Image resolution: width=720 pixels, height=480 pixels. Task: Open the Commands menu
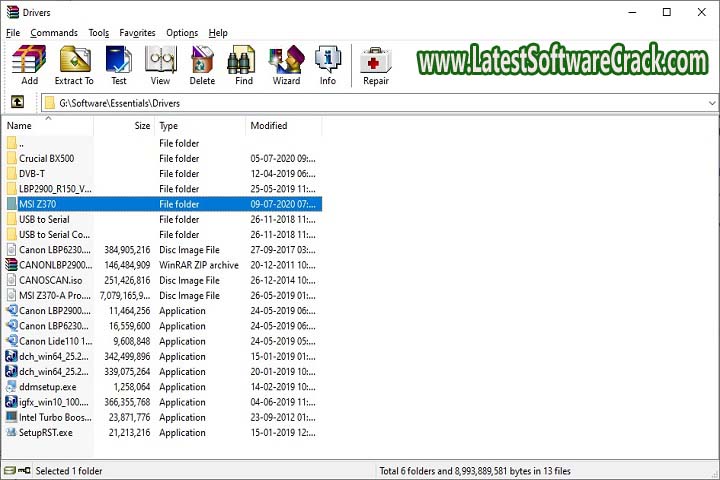54,33
